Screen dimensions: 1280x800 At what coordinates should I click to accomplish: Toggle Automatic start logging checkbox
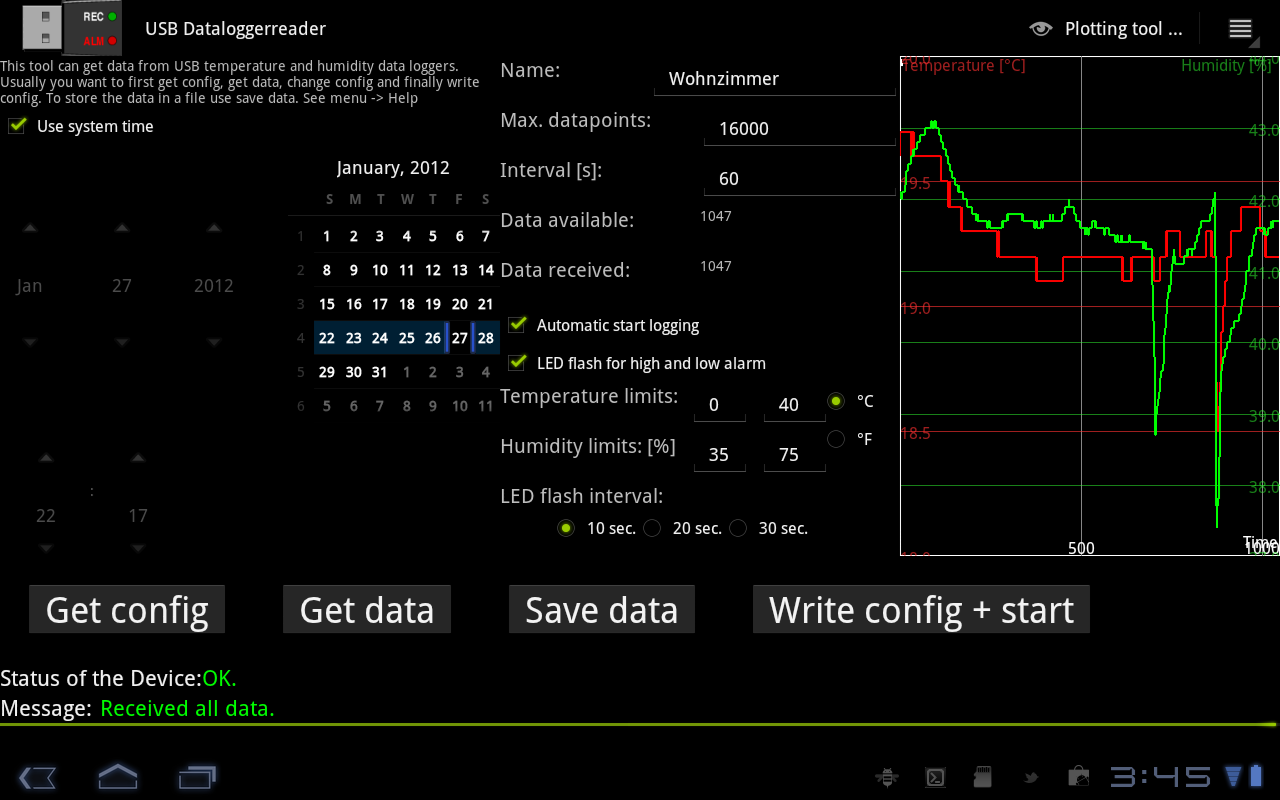click(x=518, y=325)
